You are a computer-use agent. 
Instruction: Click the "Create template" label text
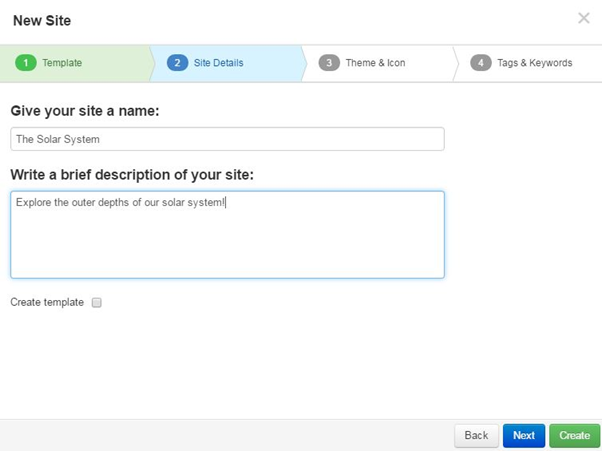click(47, 302)
